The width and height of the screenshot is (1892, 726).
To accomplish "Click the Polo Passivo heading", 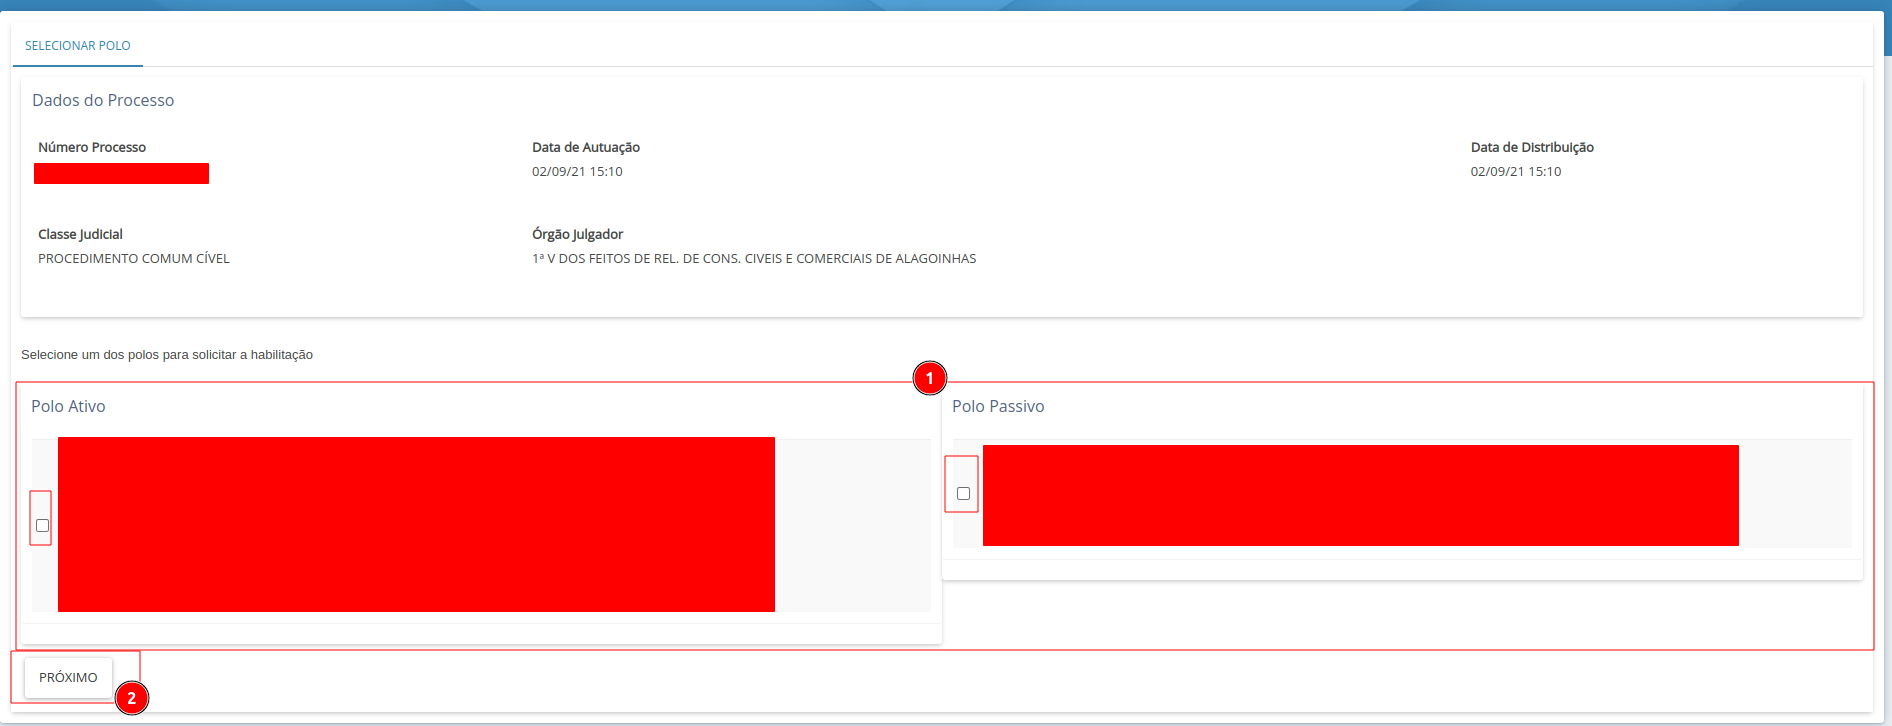I will click(x=998, y=406).
